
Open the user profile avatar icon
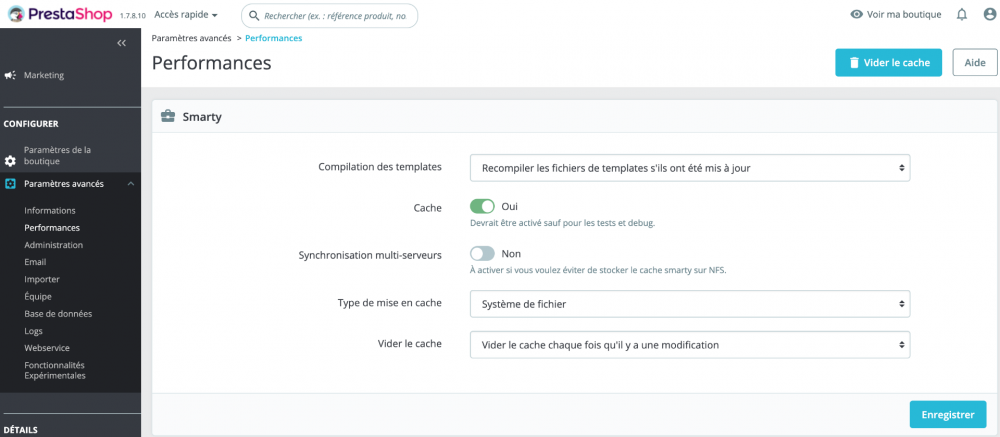coord(990,15)
